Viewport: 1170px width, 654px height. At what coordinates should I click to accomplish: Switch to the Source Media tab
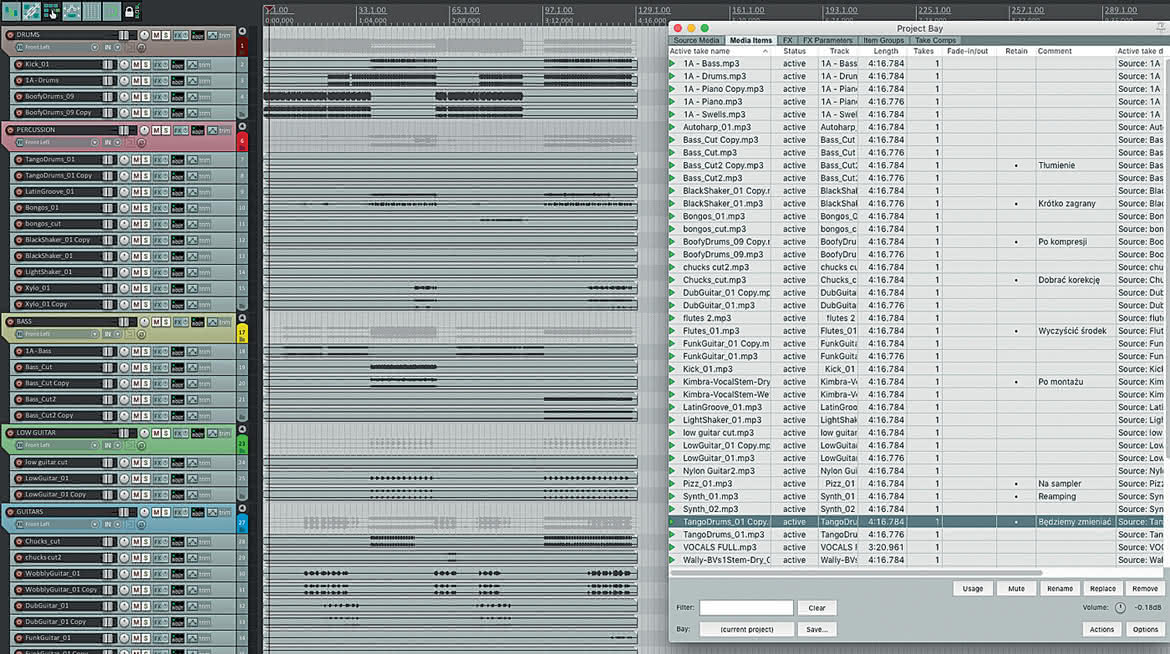click(x=696, y=40)
